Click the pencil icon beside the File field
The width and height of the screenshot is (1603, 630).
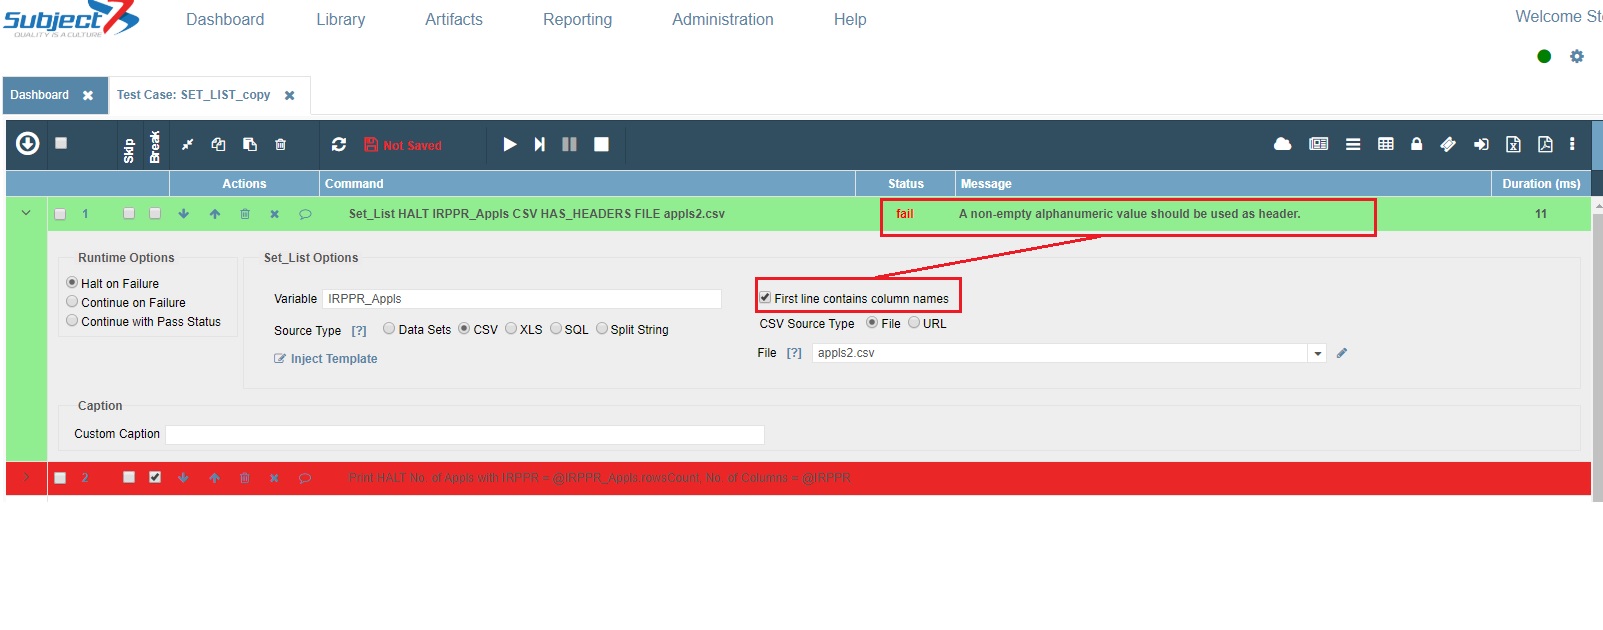(x=1342, y=353)
